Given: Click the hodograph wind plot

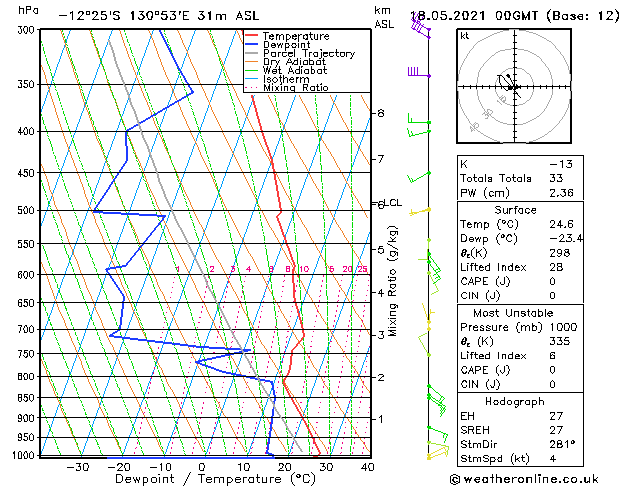Looking at the screenshot, I should pyautogui.click(x=514, y=86).
